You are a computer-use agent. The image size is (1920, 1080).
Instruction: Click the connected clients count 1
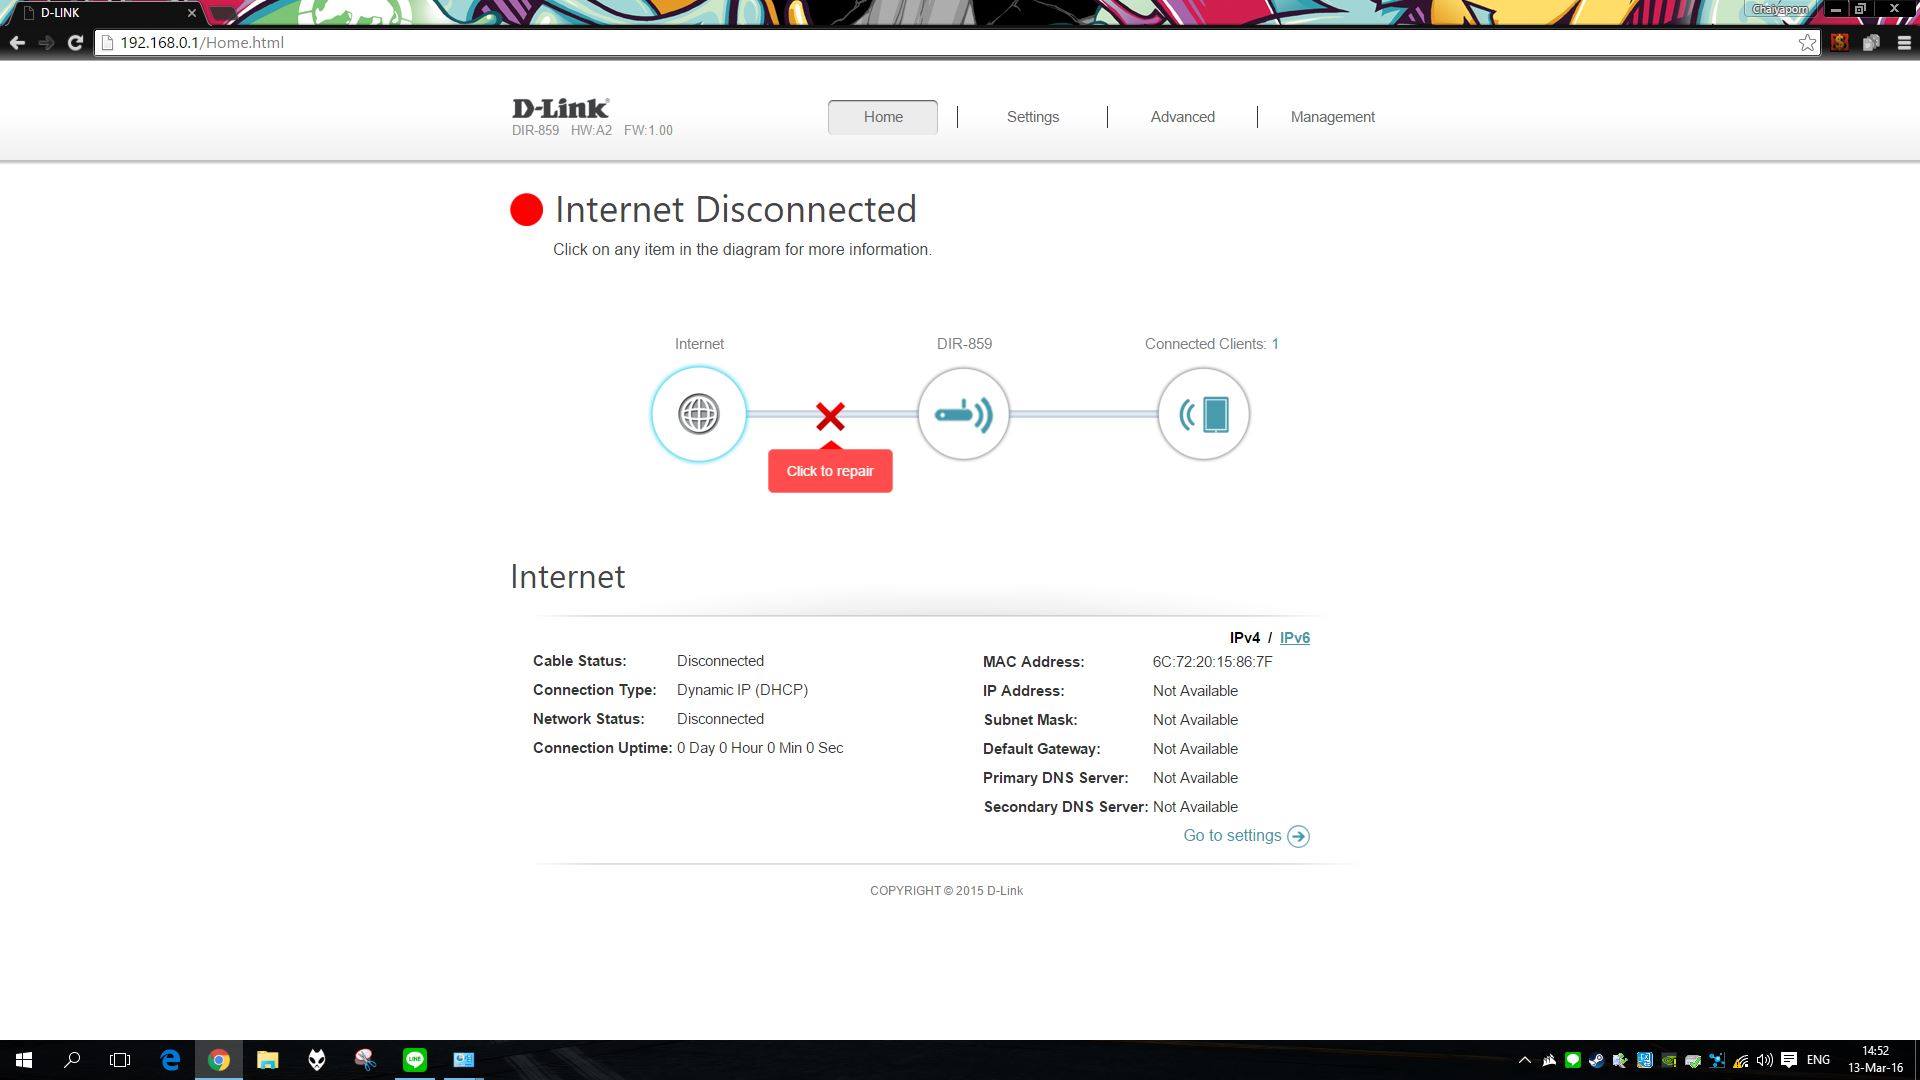pyautogui.click(x=1275, y=344)
